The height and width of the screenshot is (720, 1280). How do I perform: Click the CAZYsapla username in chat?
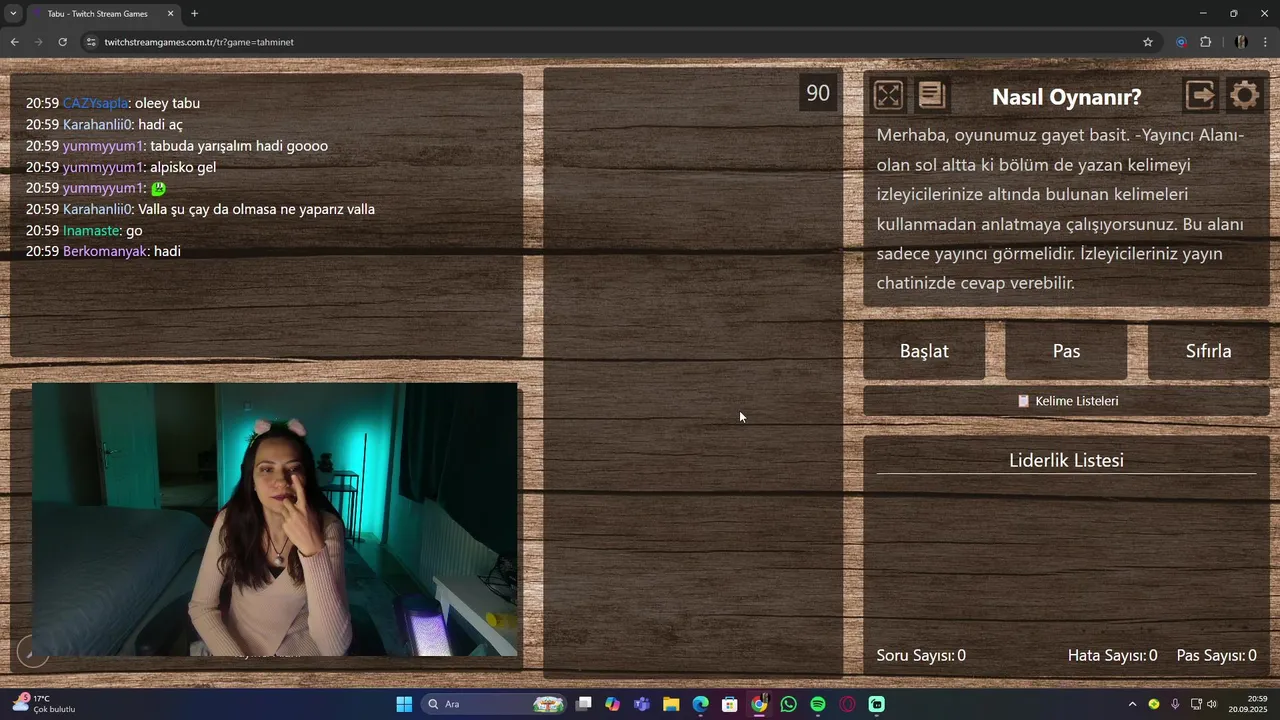[x=95, y=103]
